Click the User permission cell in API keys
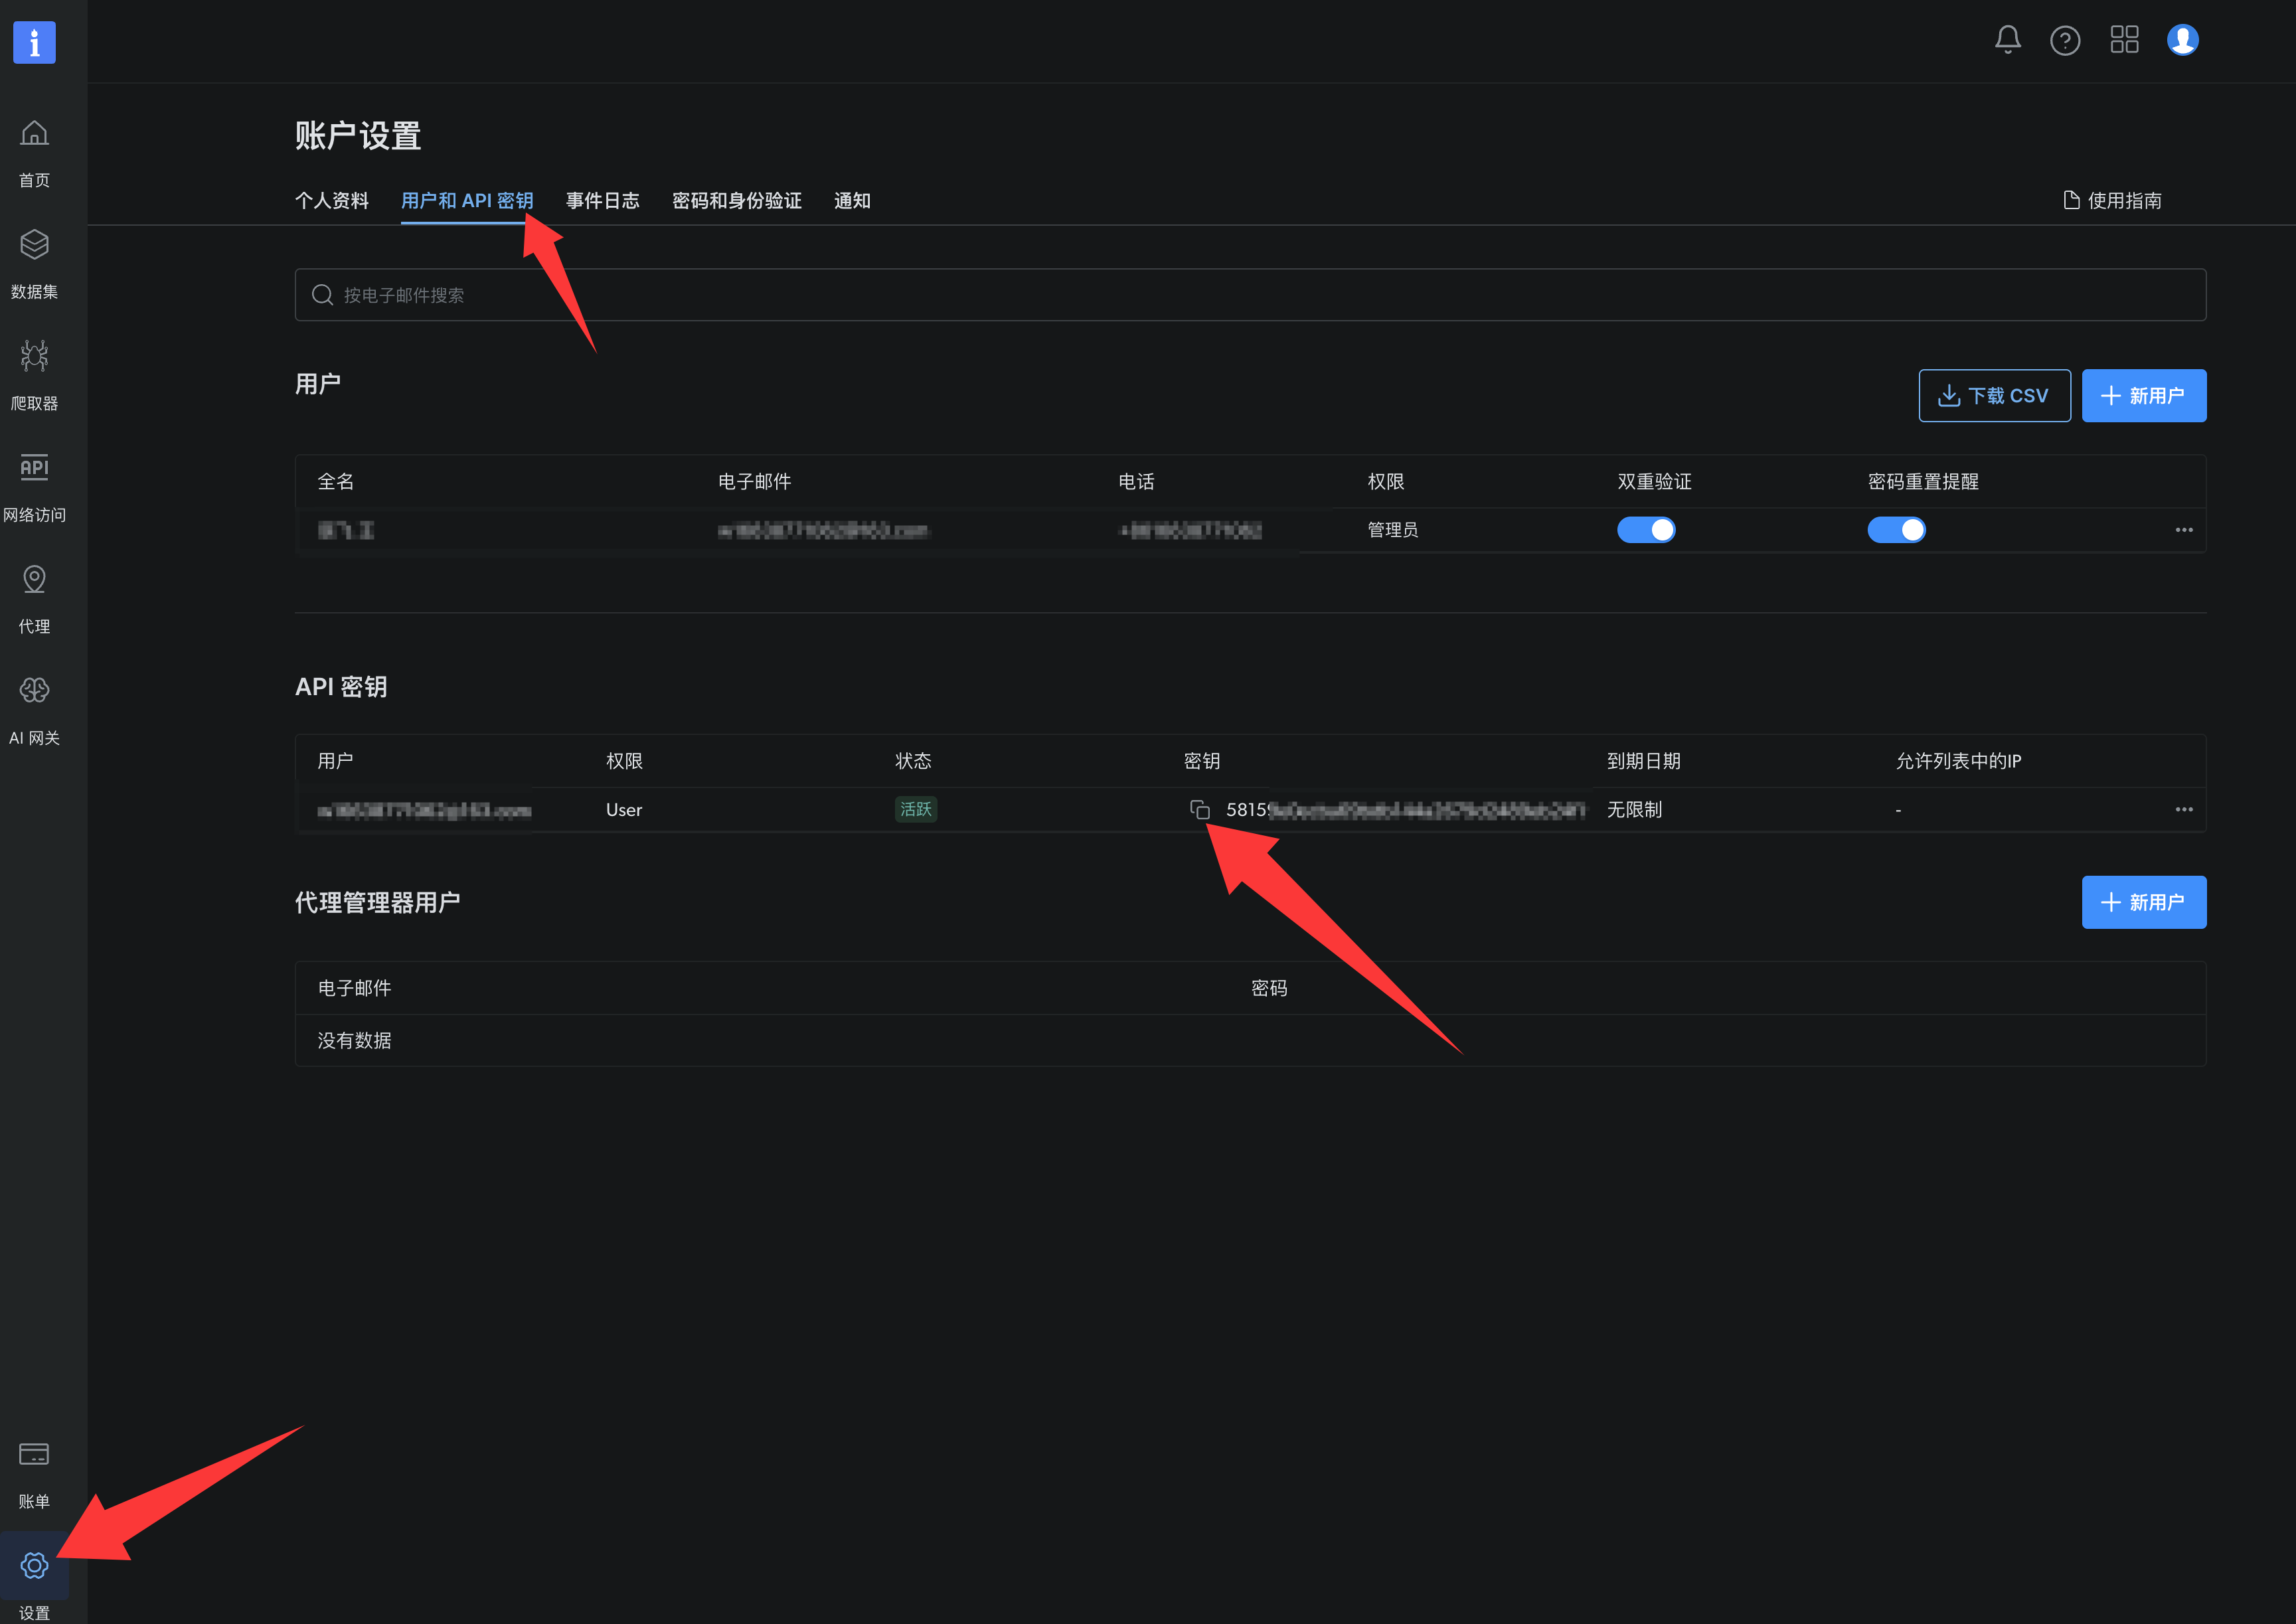 click(624, 809)
